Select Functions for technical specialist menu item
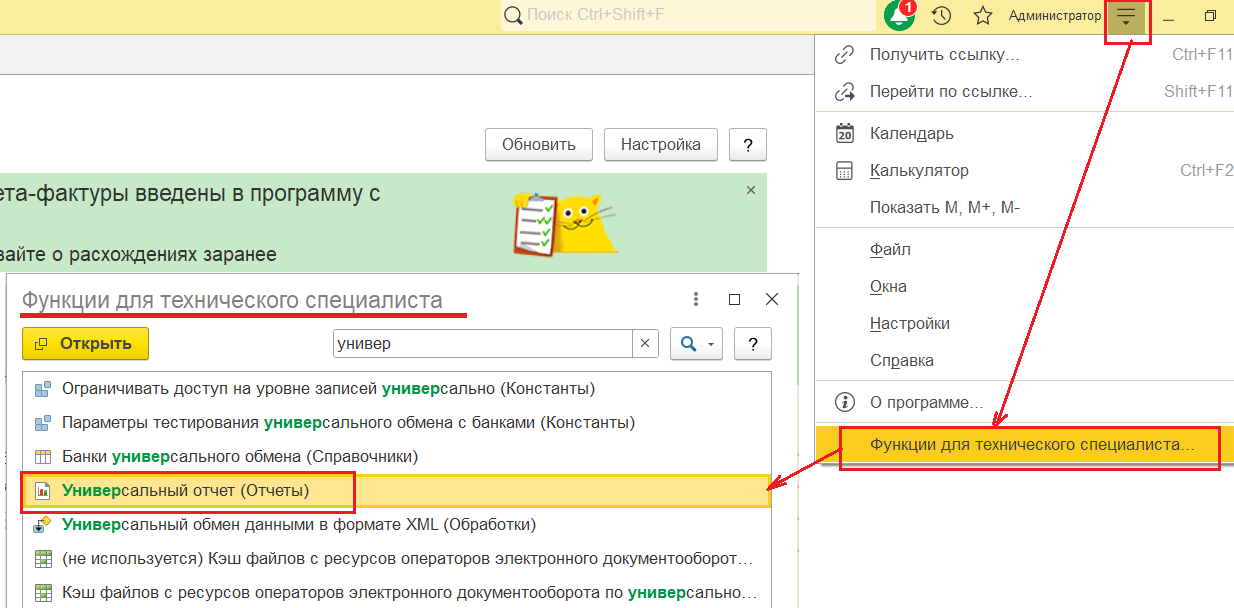The height and width of the screenshot is (608, 1234). tap(1031, 443)
